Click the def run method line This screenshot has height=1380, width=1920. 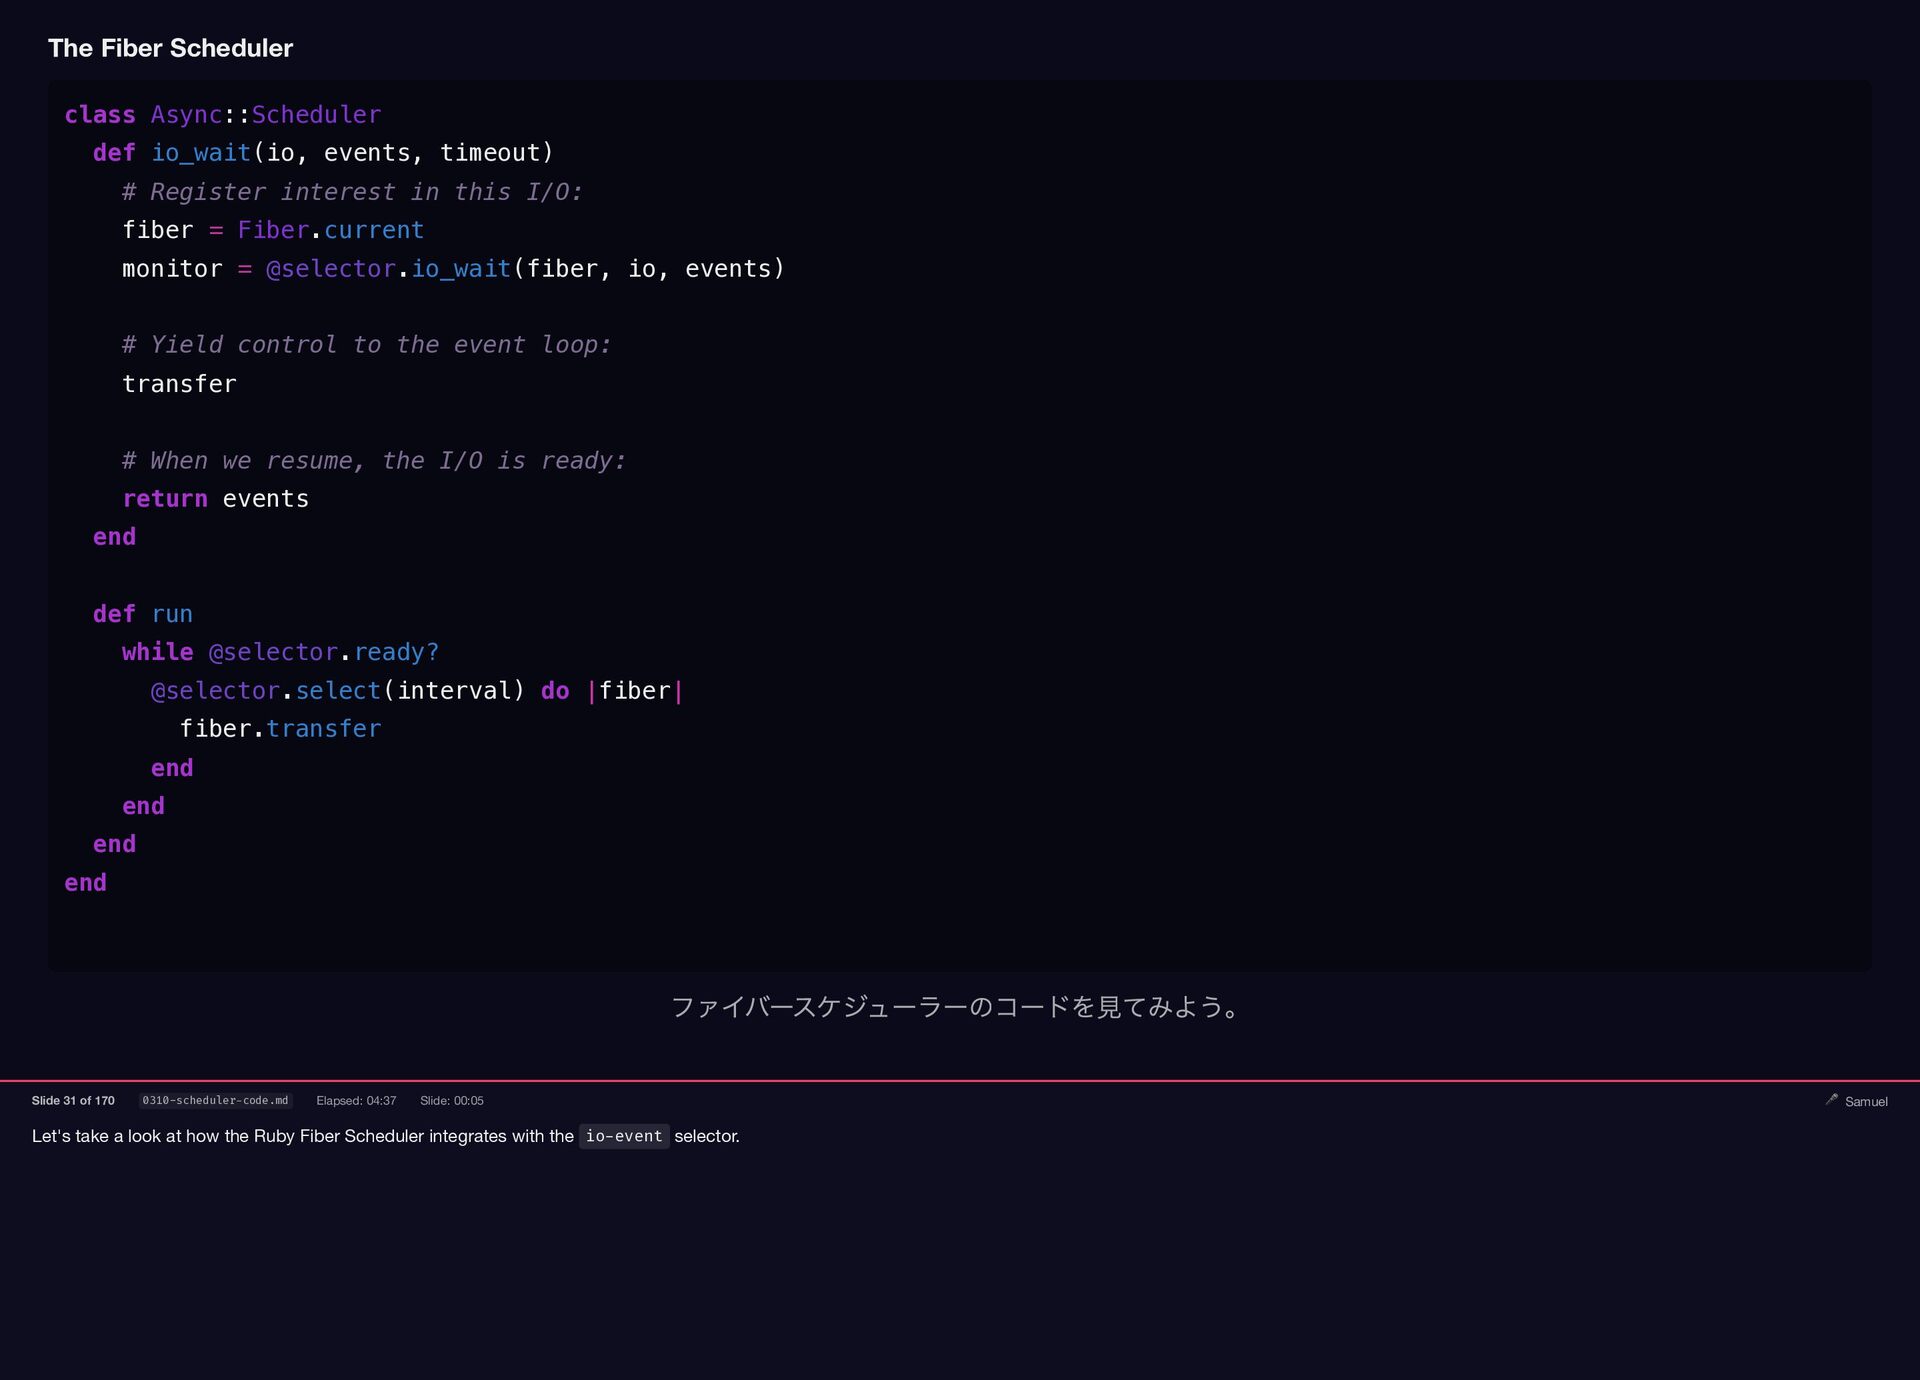tap(142, 614)
